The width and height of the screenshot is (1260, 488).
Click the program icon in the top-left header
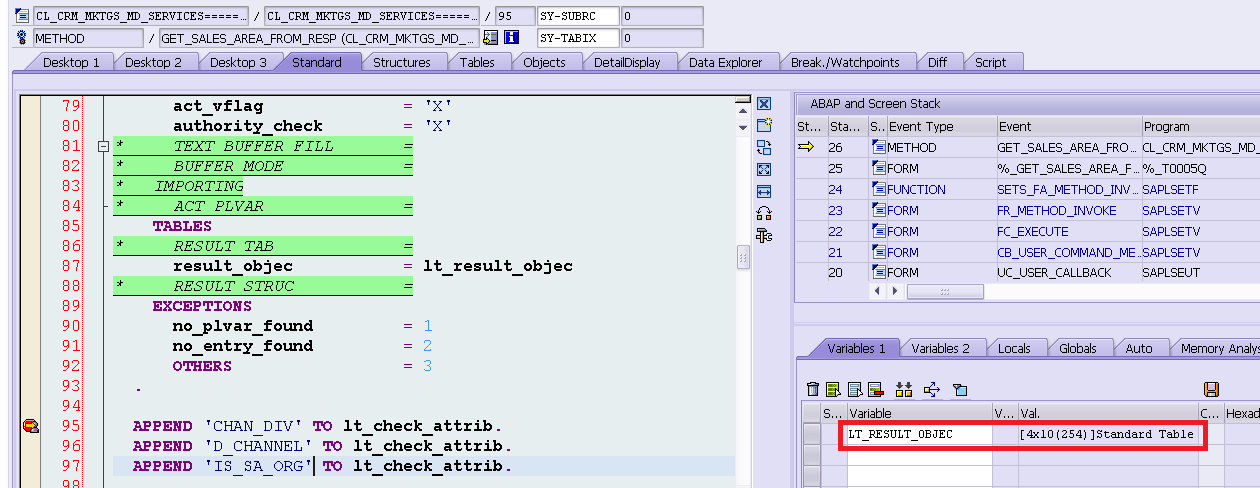tap(24, 16)
